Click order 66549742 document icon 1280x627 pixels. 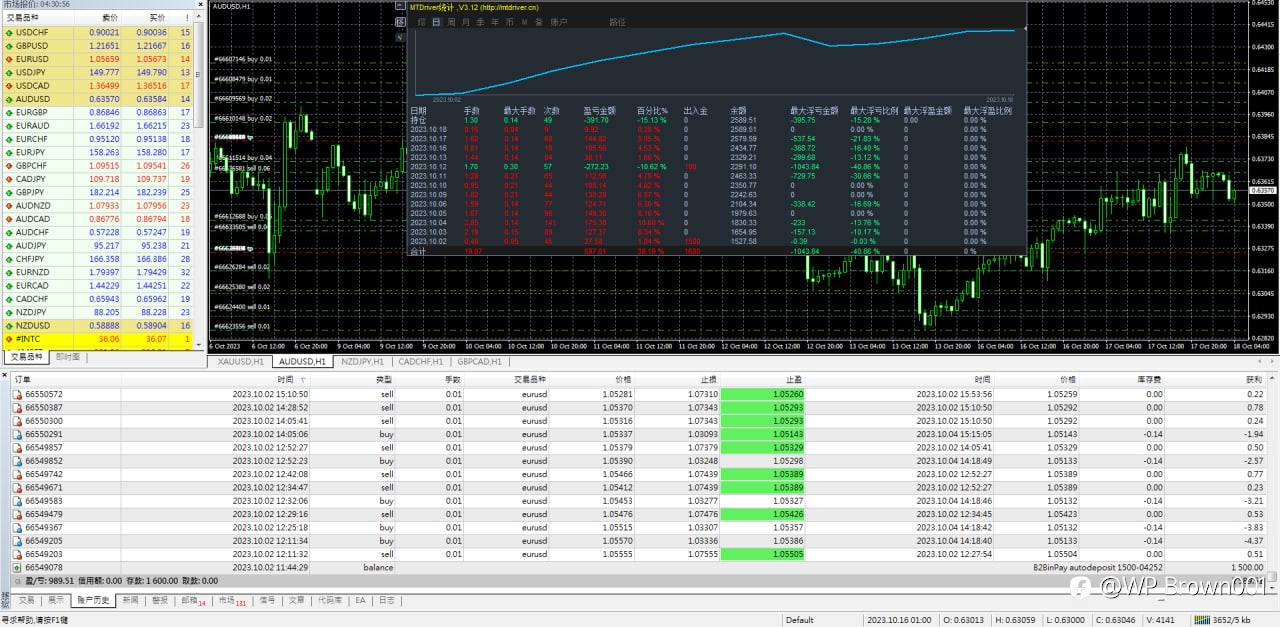(x=17, y=474)
